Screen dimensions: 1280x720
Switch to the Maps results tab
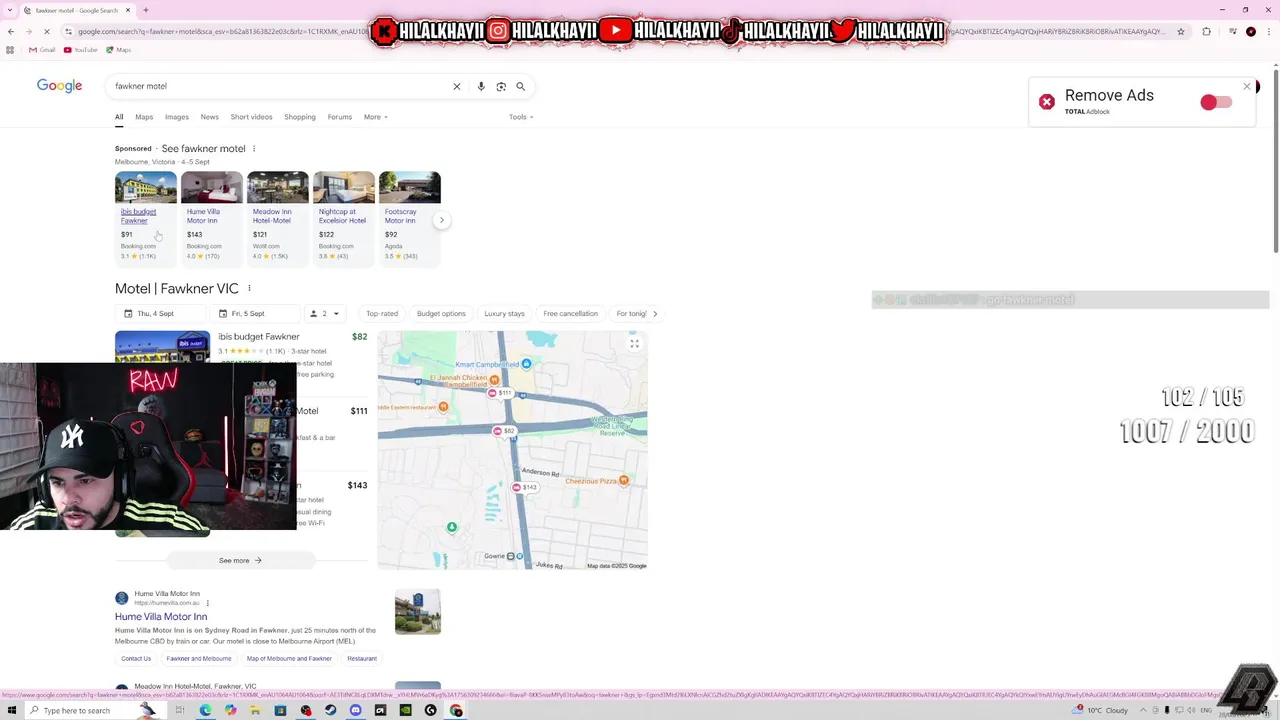point(144,117)
